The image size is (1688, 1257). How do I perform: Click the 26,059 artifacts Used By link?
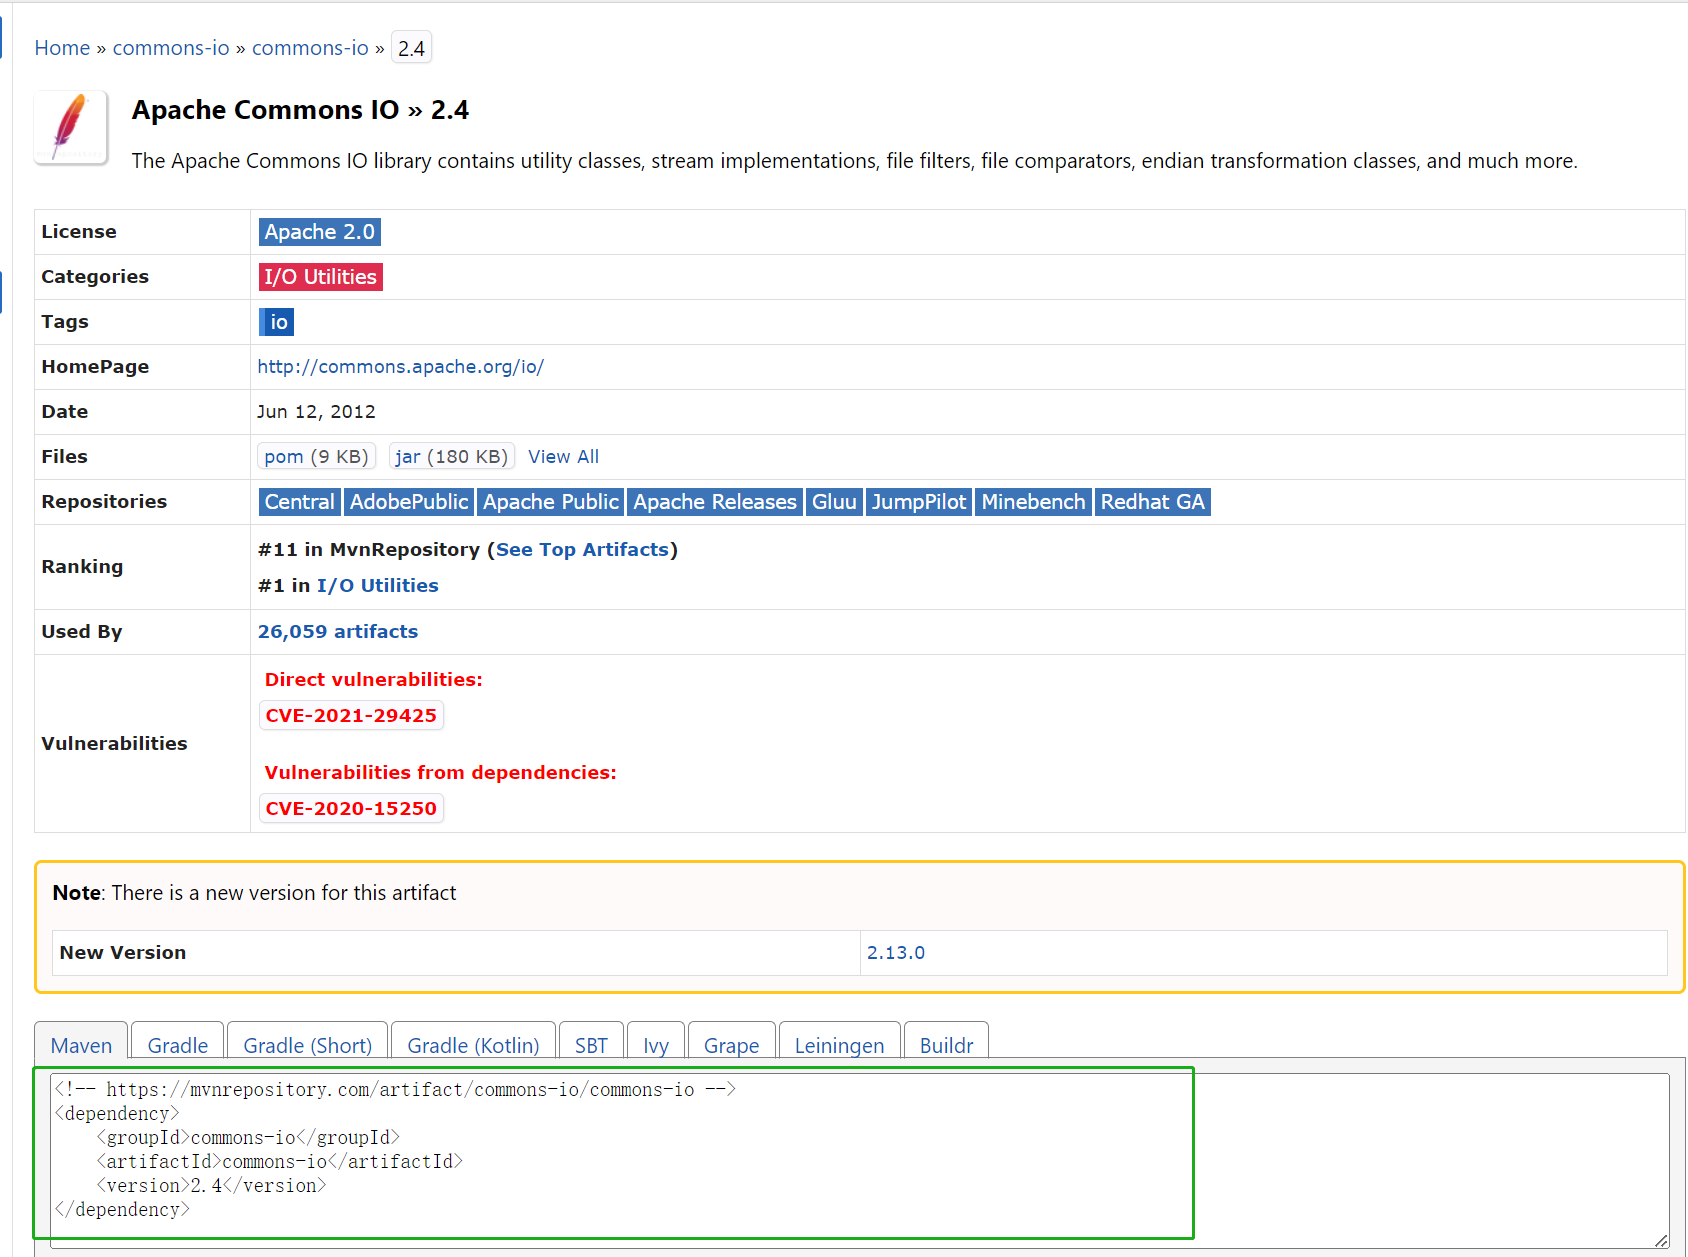(338, 631)
